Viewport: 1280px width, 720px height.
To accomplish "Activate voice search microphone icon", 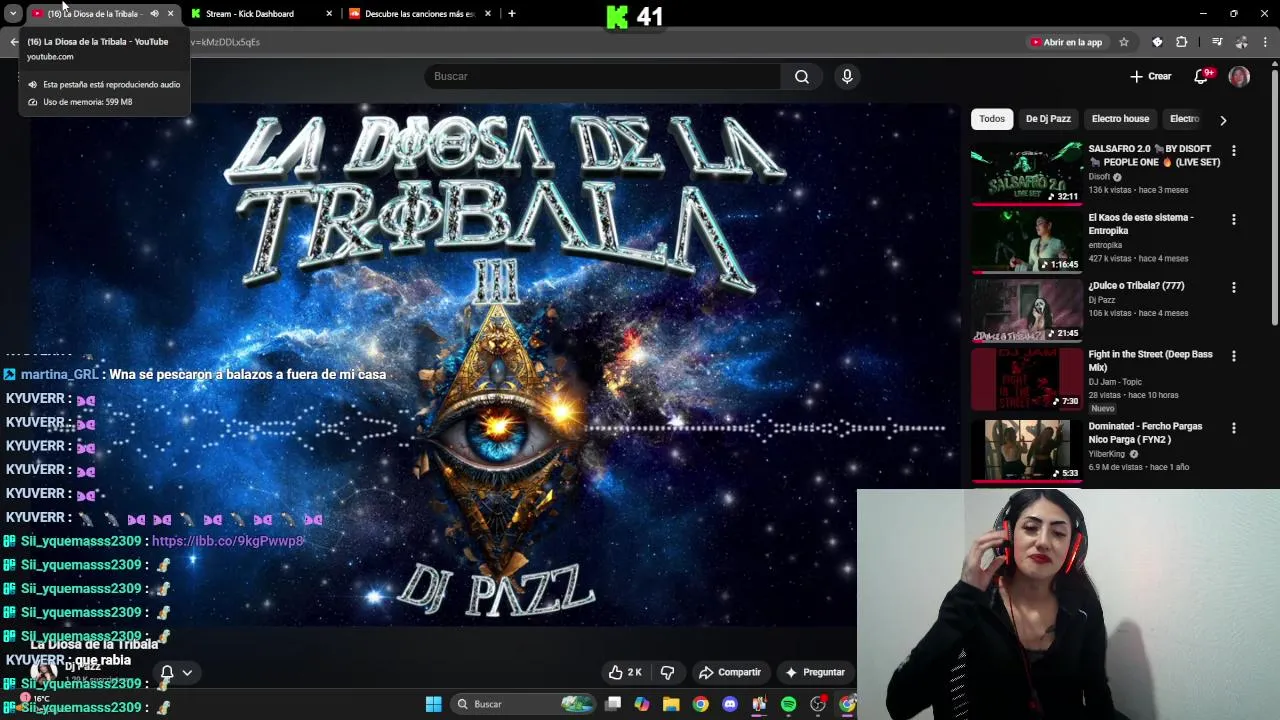I will pyautogui.click(x=847, y=76).
